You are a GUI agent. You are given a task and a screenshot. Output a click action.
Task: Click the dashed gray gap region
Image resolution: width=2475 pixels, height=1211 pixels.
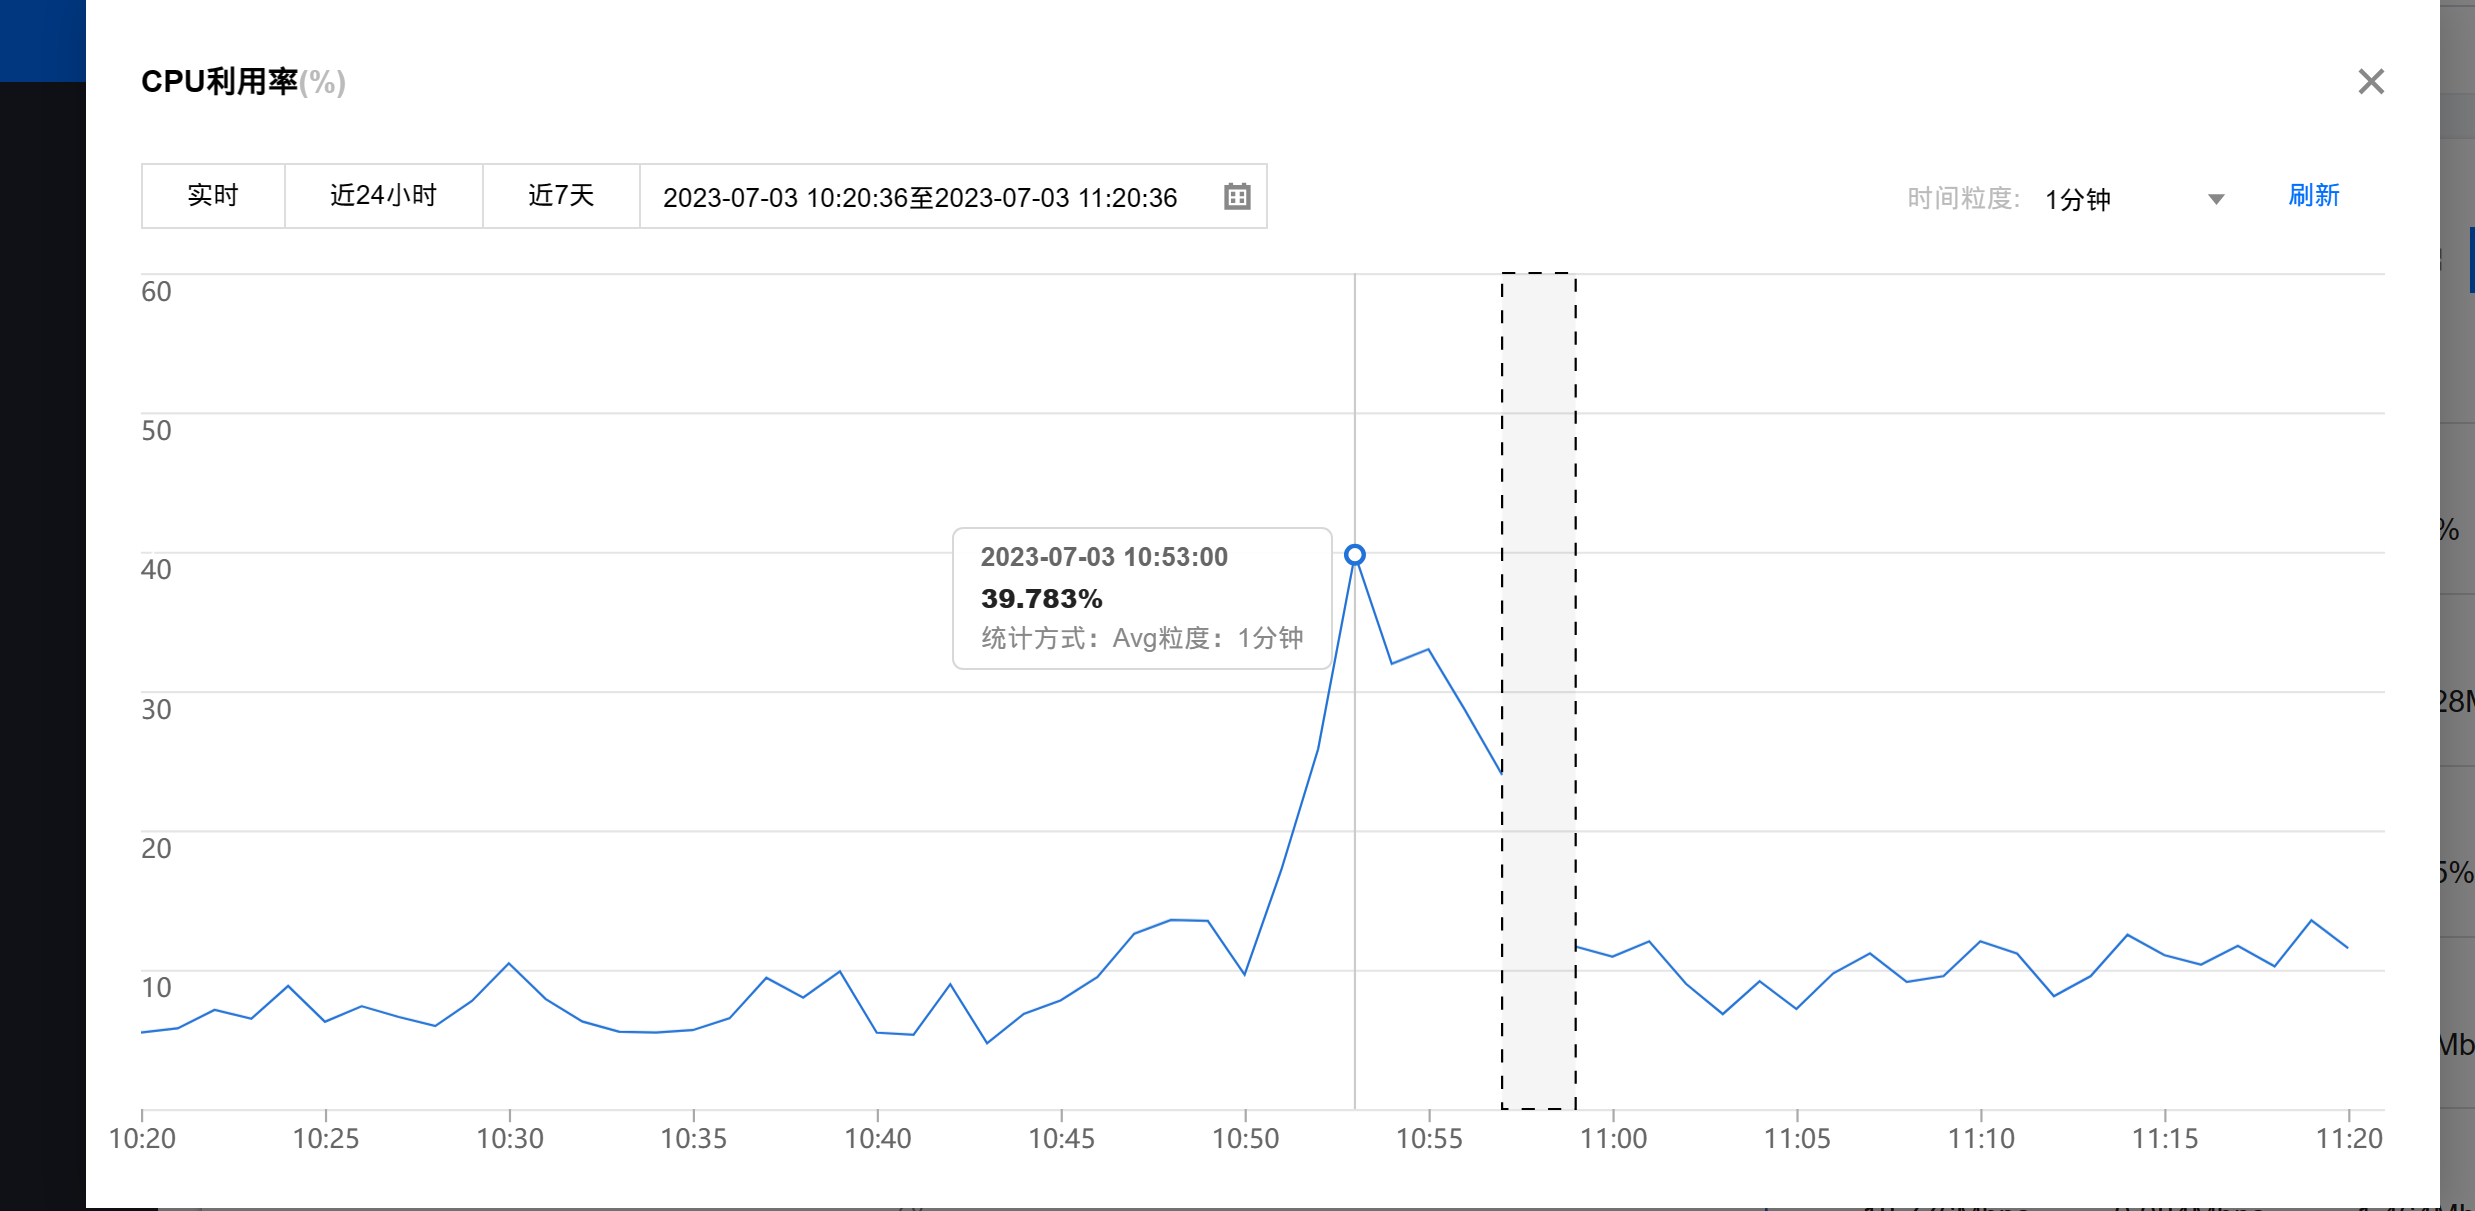[1539, 691]
